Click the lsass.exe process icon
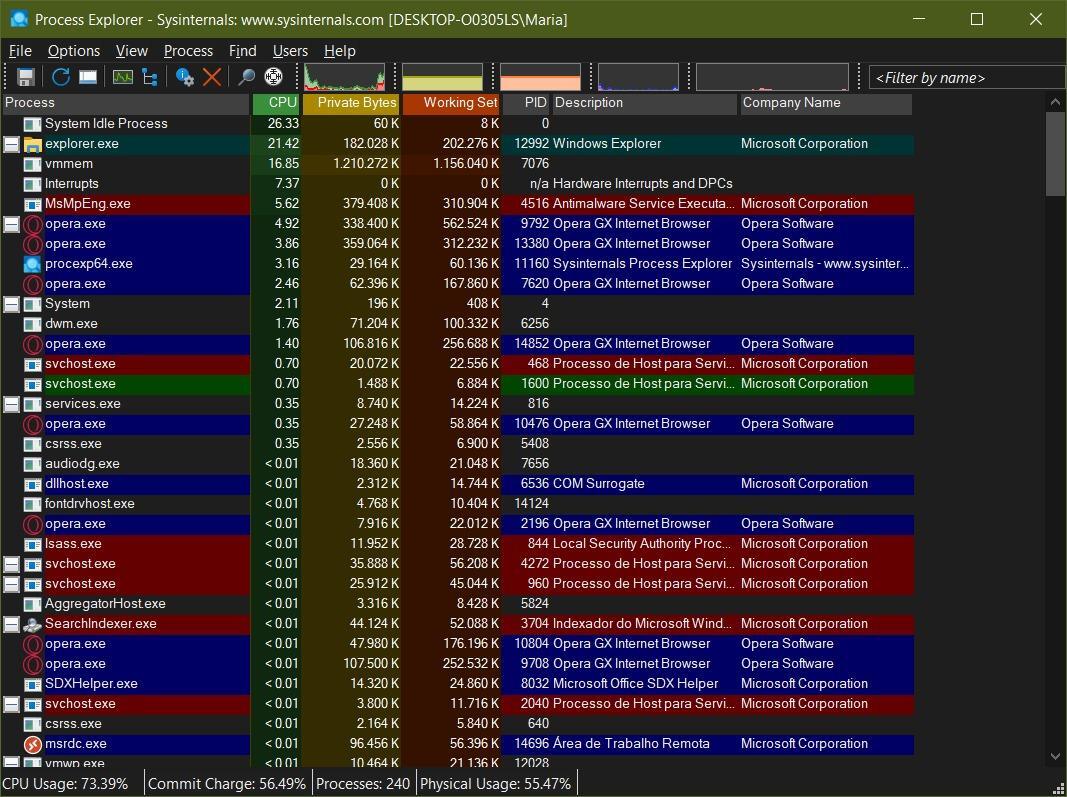1067x797 pixels. [32, 544]
